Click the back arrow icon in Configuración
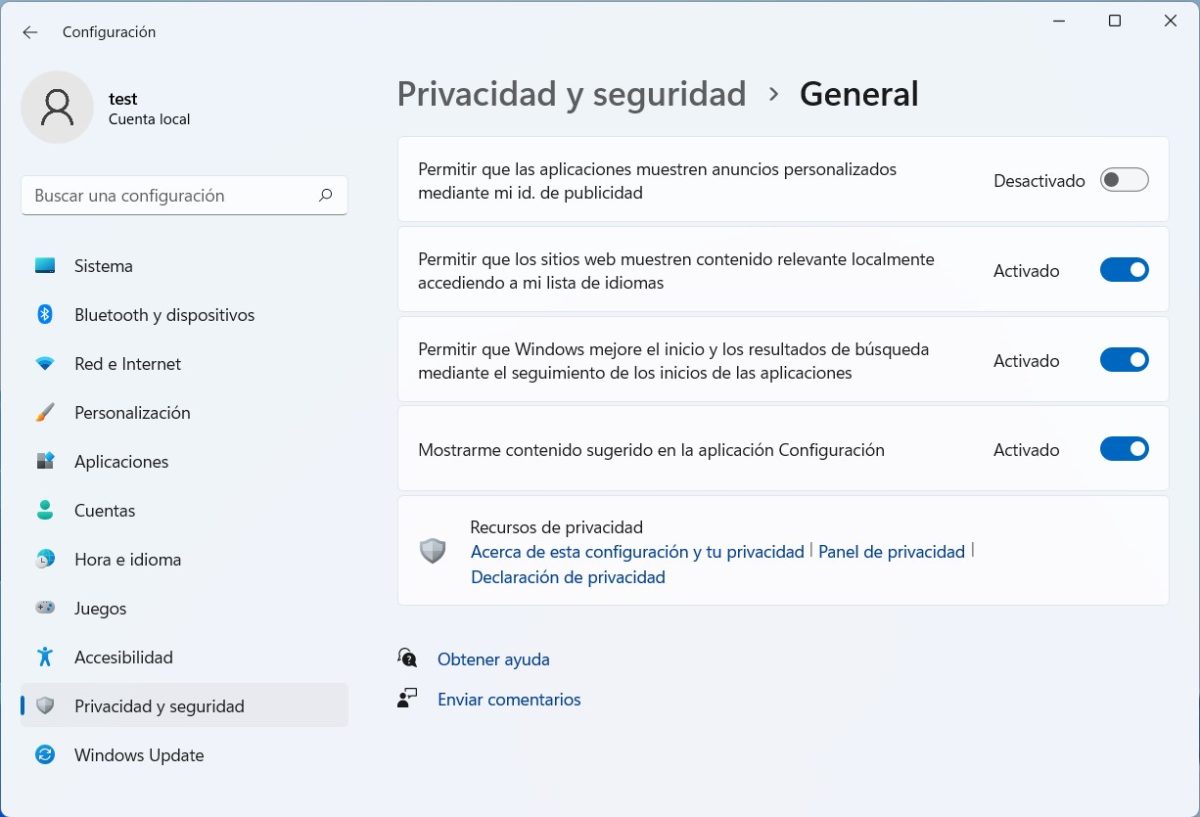Image resolution: width=1200 pixels, height=817 pixels. [30, 32]
